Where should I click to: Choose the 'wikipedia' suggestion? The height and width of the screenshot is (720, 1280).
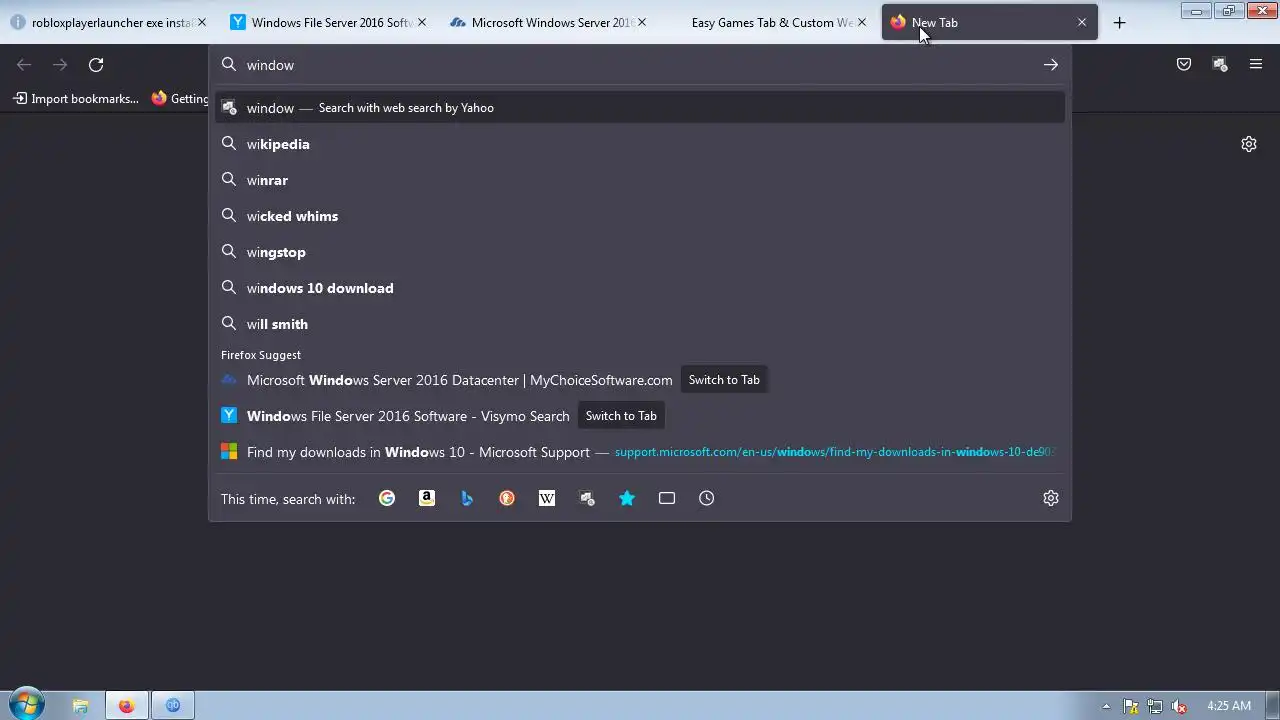click(x=640, y=144)
